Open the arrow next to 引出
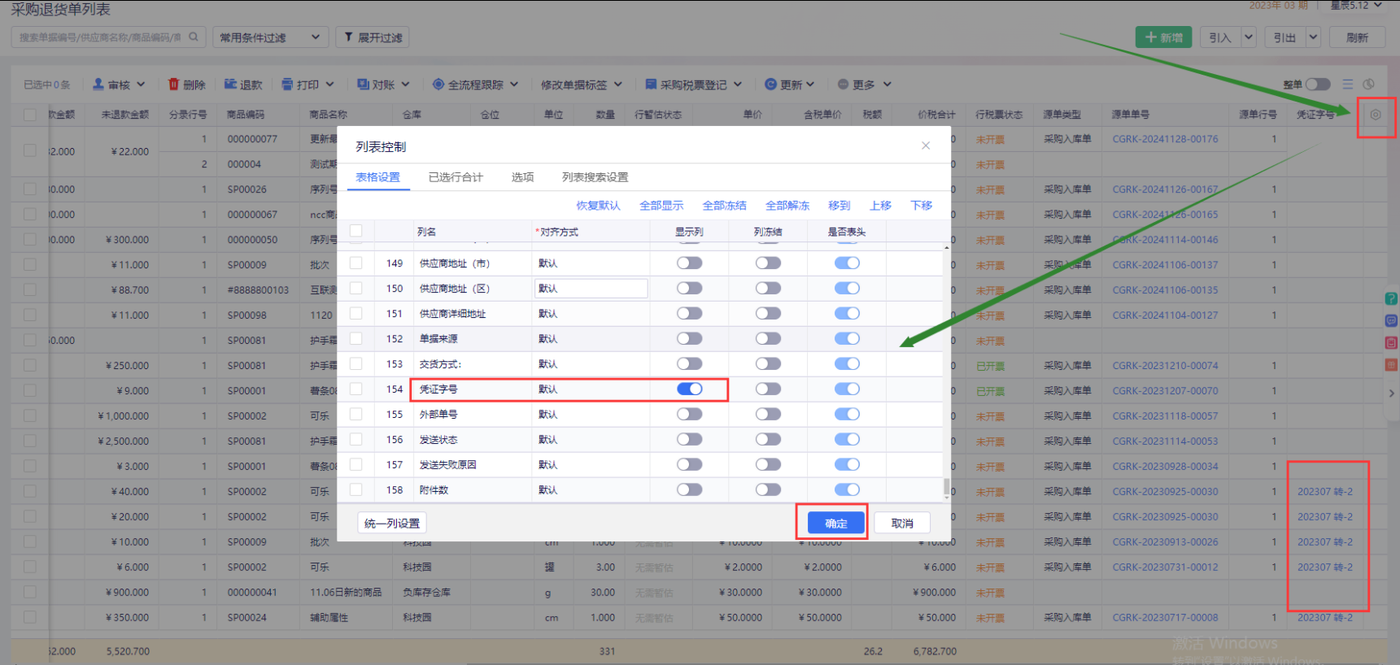Screen dimensions: 1400x665 [x=1313, y=37]
